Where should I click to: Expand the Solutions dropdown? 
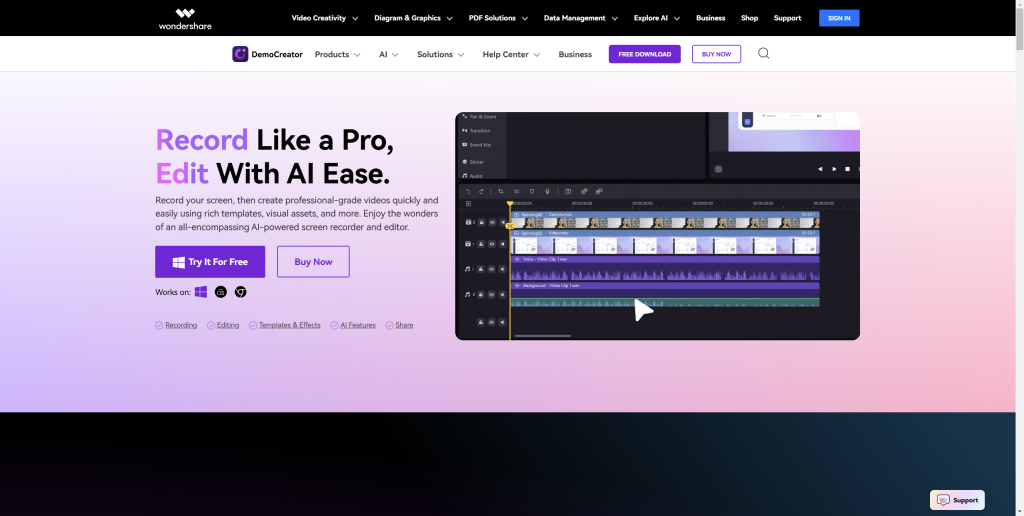[441, 54]
